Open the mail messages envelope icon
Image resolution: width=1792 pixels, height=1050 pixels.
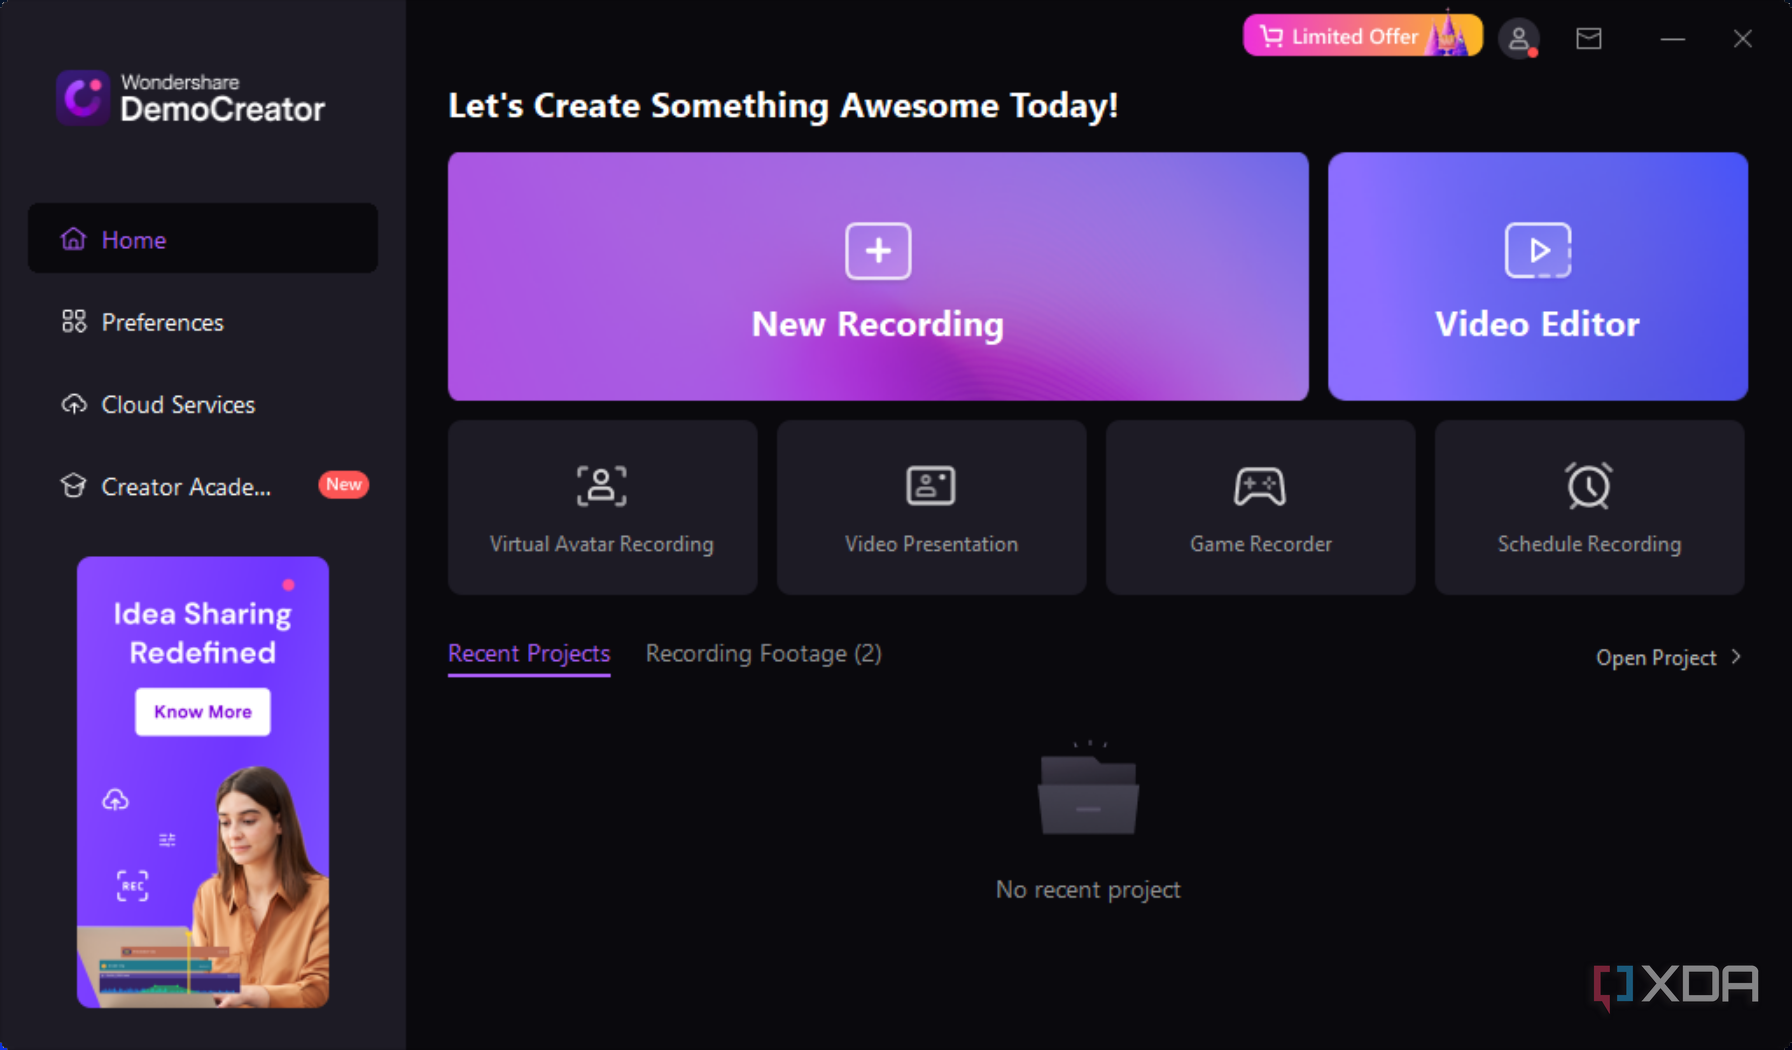pyautogui.click(x=1589, y=39)
